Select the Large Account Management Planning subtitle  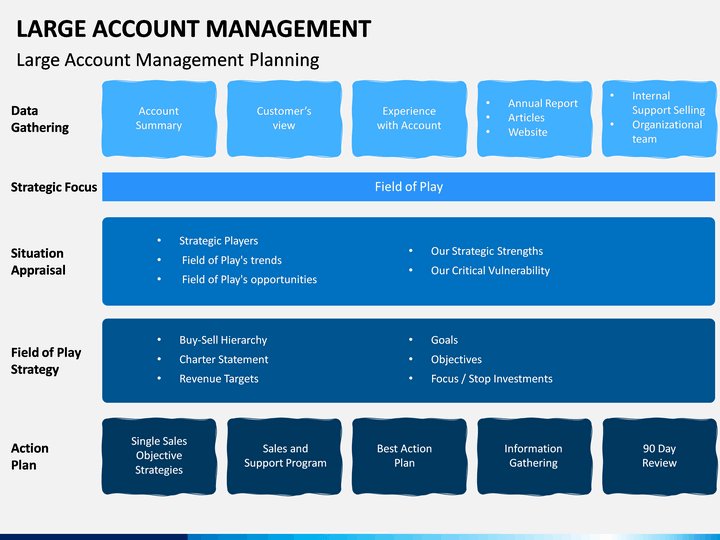point(168,61)
